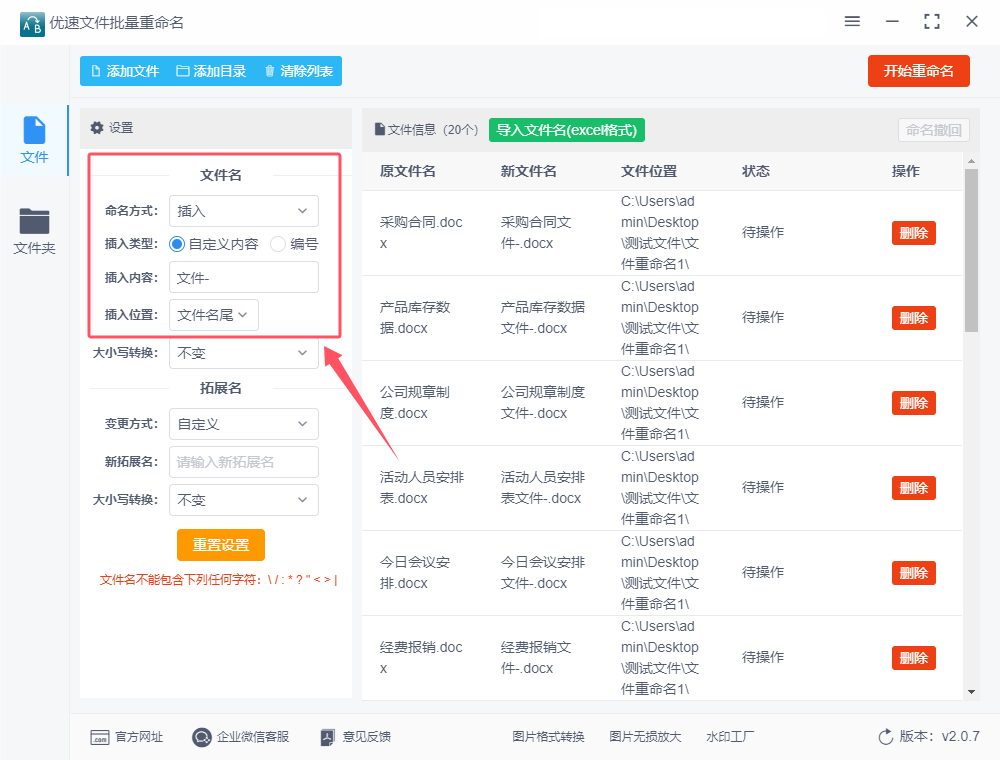Click the 命名撤回 button
This screenshot has width=1000, height=760.
click(x=934, y=130)
